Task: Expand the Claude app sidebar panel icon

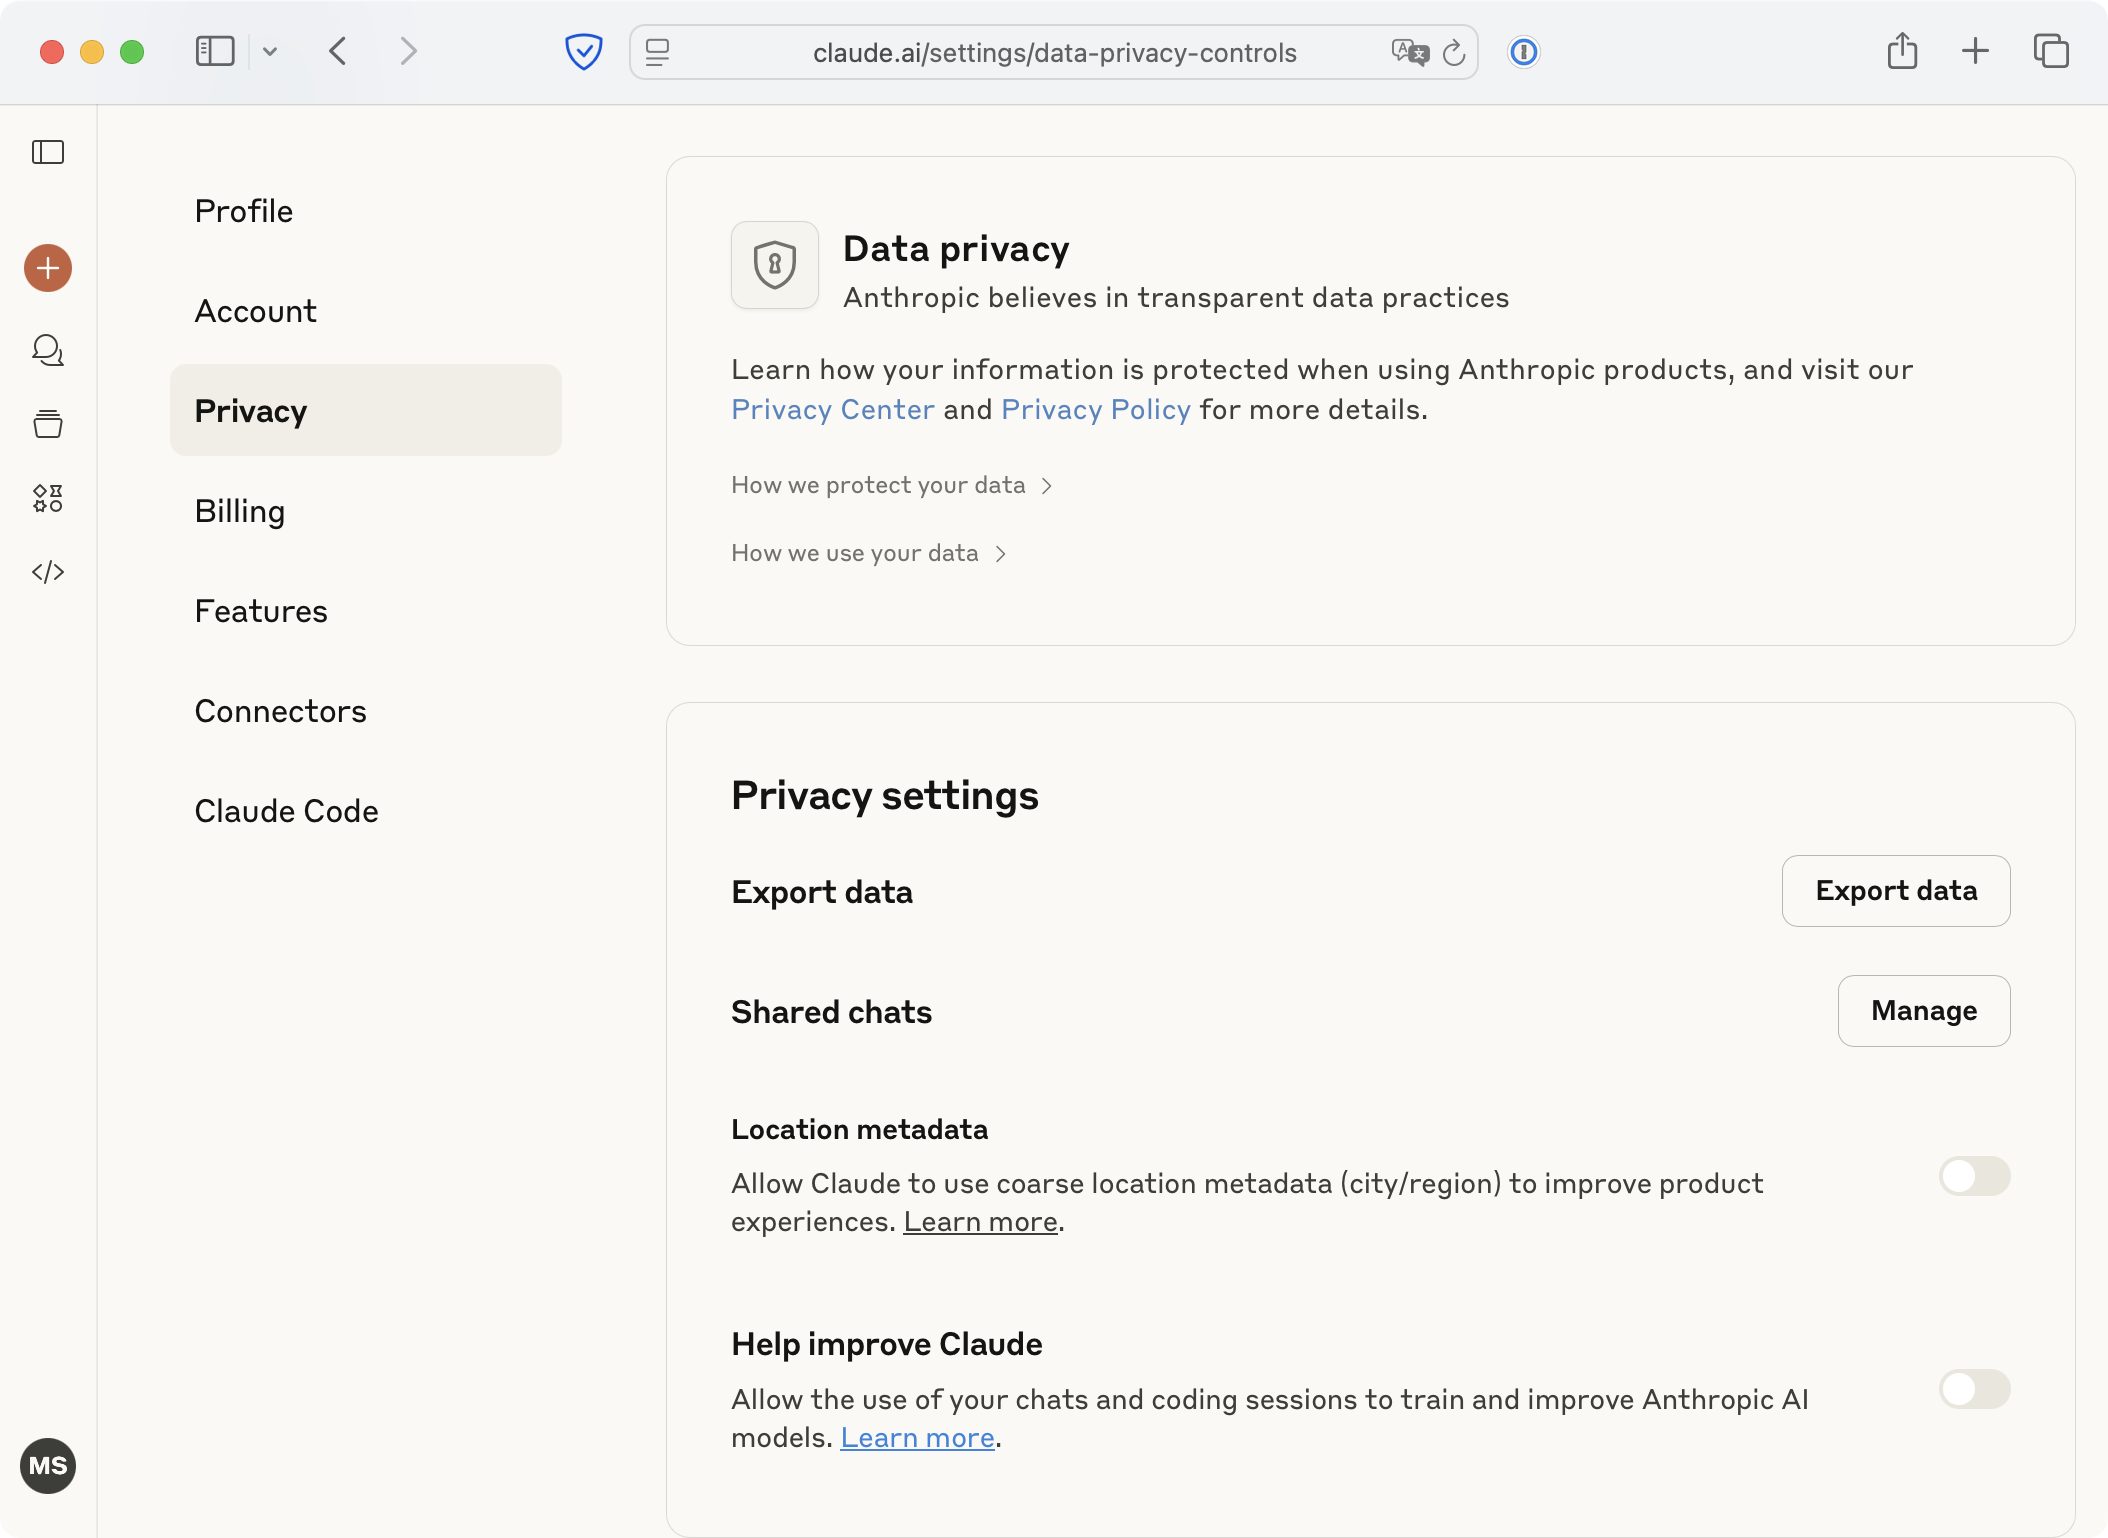Action: click(x=48, y=152)
